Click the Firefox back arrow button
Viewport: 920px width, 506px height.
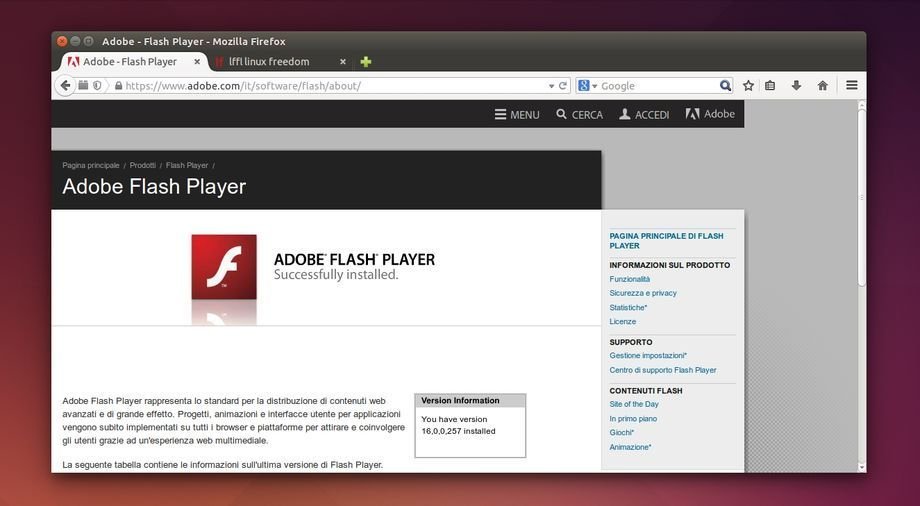click(x=66, y=86)
